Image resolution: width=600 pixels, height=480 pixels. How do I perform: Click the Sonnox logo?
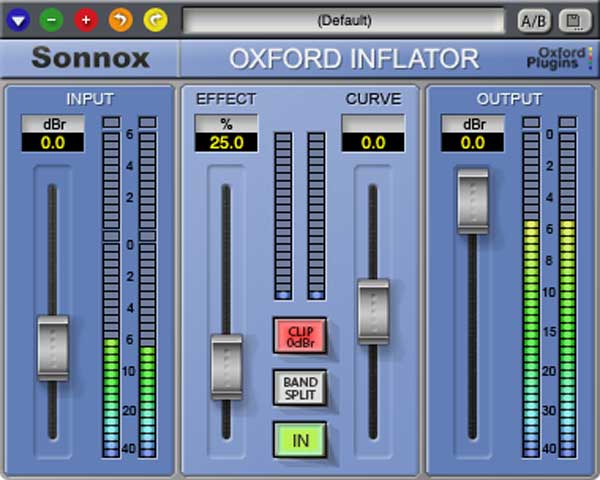(91, 58)
